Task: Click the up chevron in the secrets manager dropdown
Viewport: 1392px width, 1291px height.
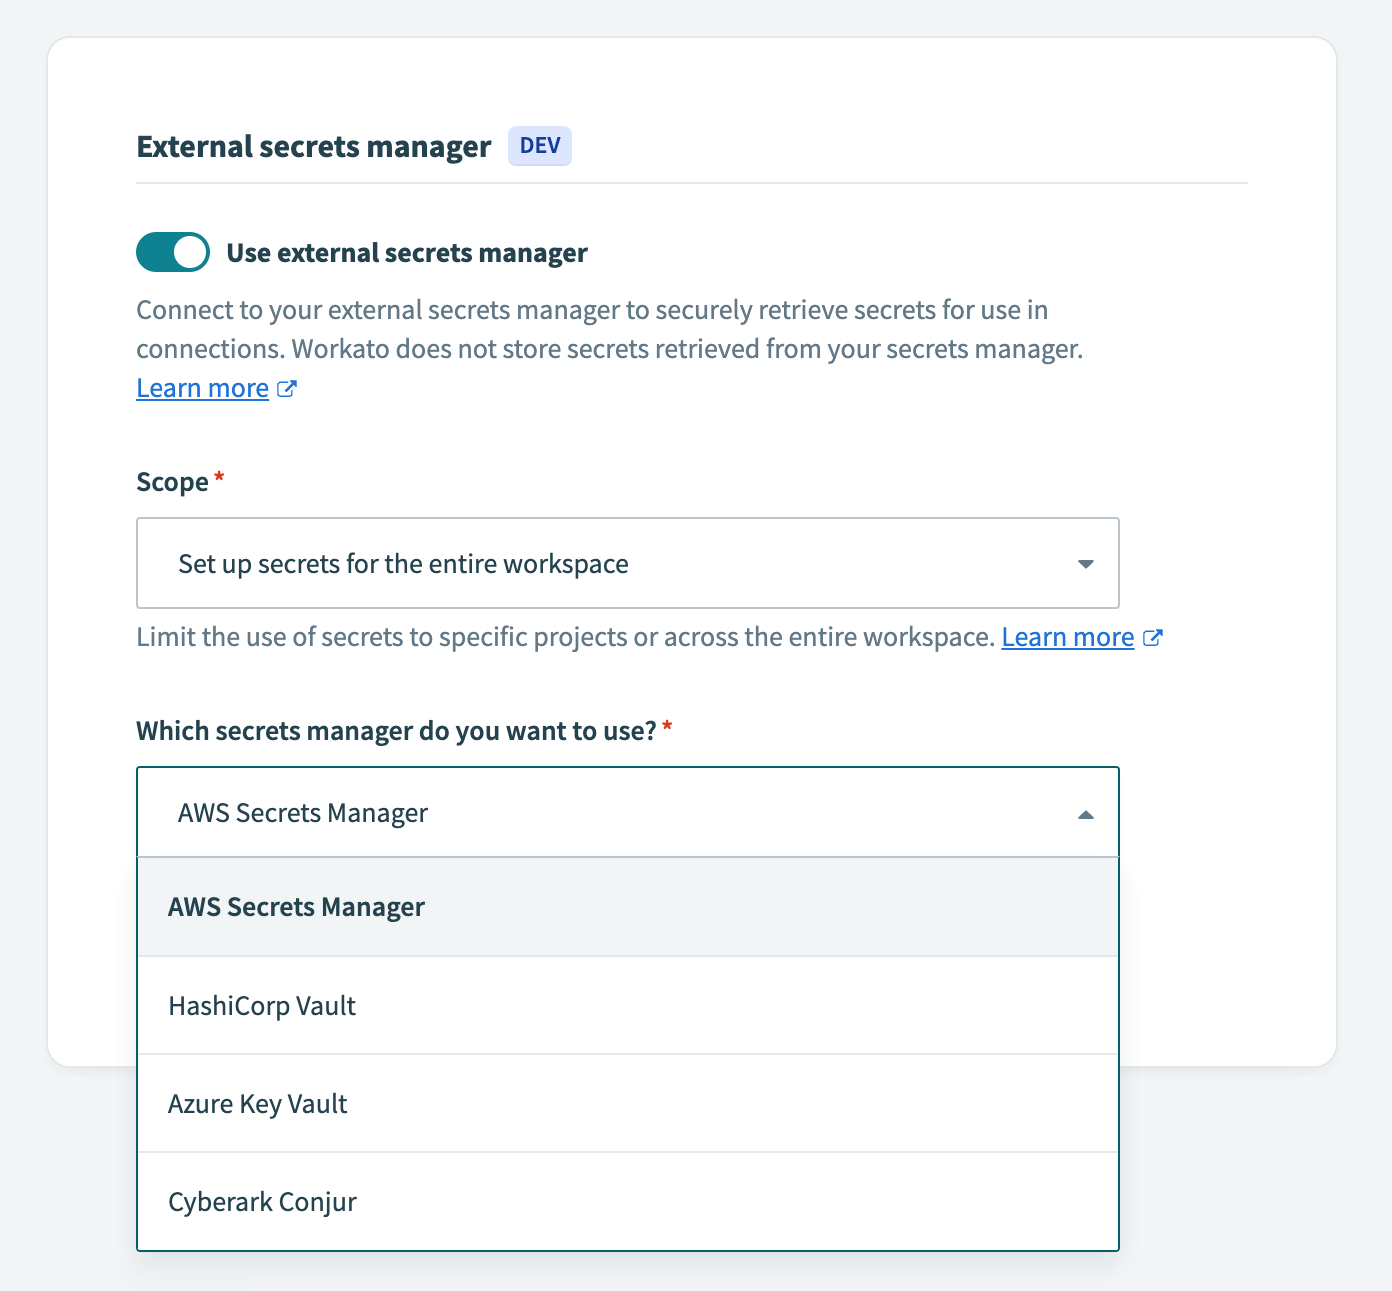Action: (1085, 816)
